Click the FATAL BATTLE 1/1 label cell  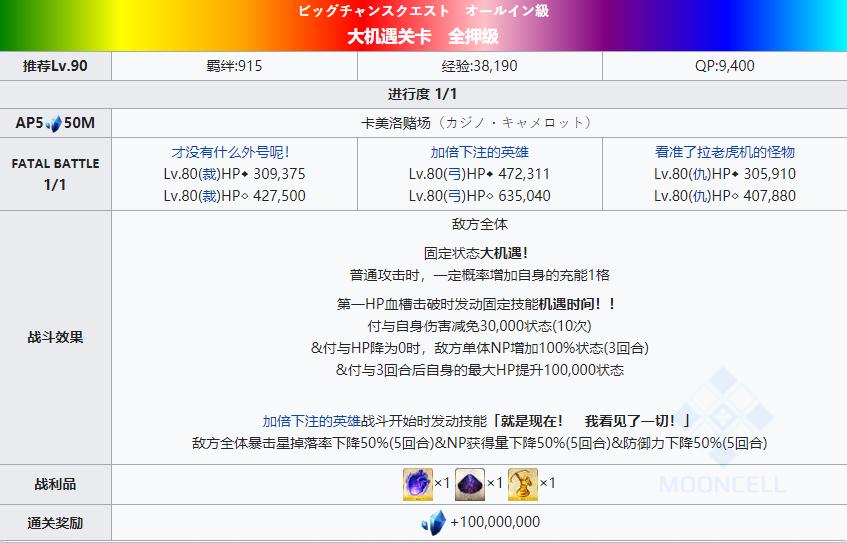point(55,174)
